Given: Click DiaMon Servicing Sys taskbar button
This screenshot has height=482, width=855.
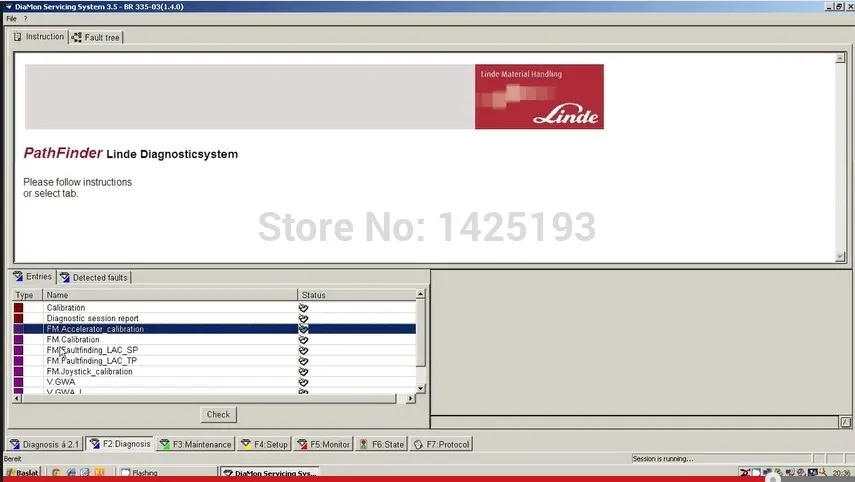Looking at the screenshot, I should pos(270,473).
